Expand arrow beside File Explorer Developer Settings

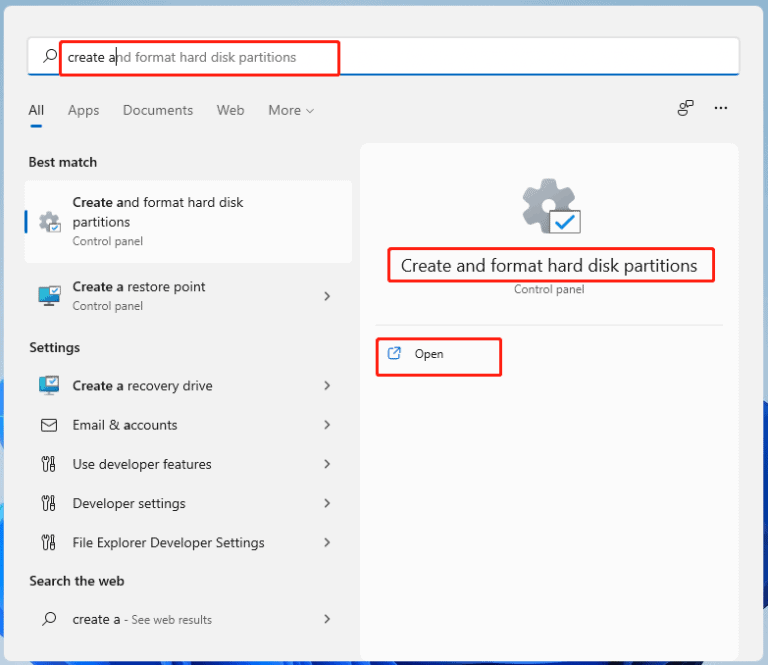click(327, 542)
